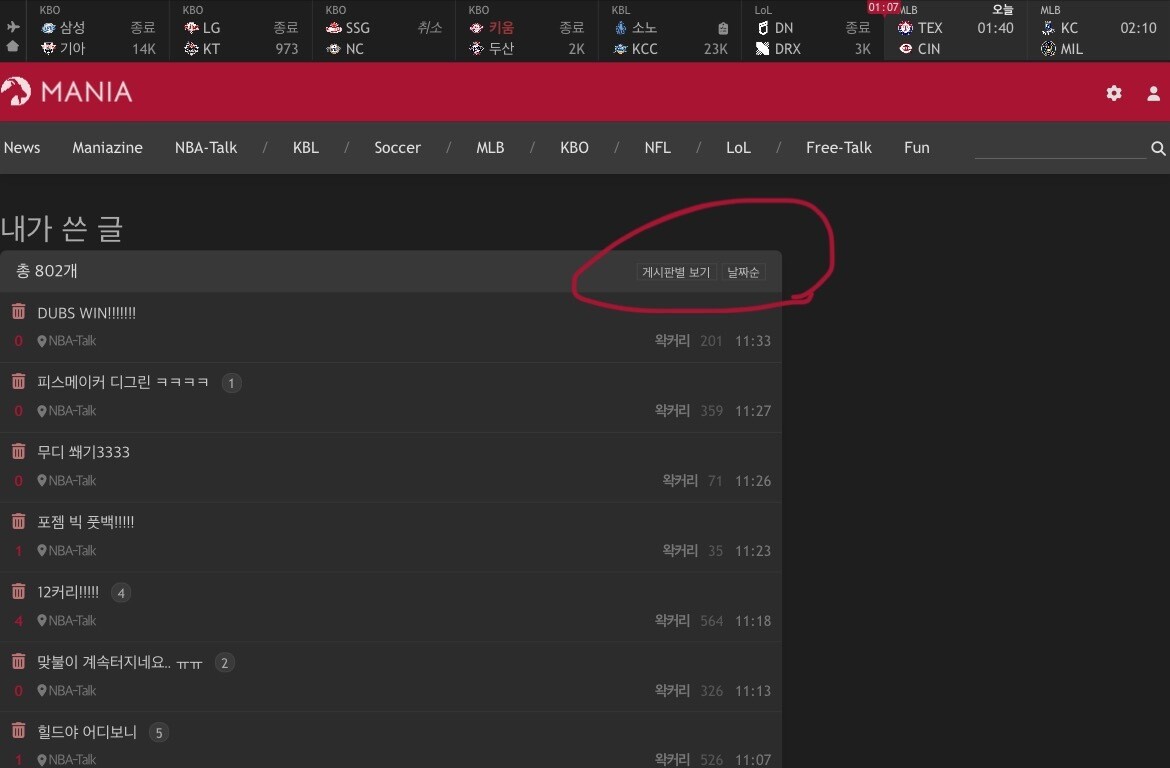Open the Free-Talk board
Image resolution: width=1170 pixels, height=768 pixels.
click(x=839, y=148)
